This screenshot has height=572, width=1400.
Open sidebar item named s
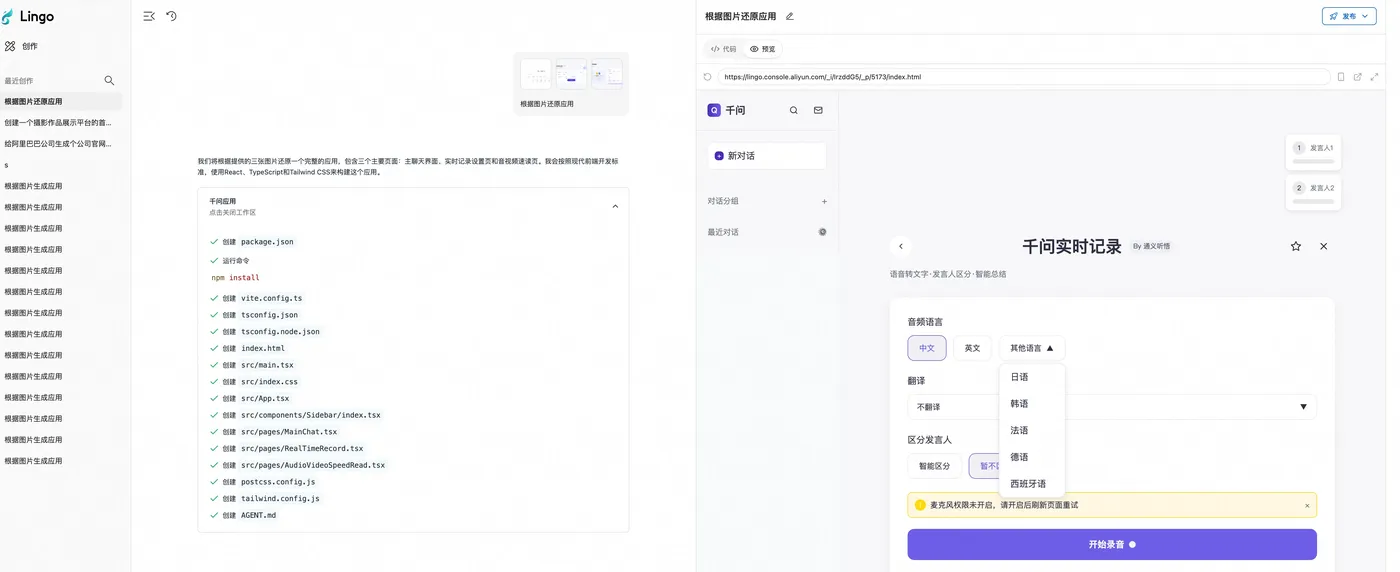[62, 165]
